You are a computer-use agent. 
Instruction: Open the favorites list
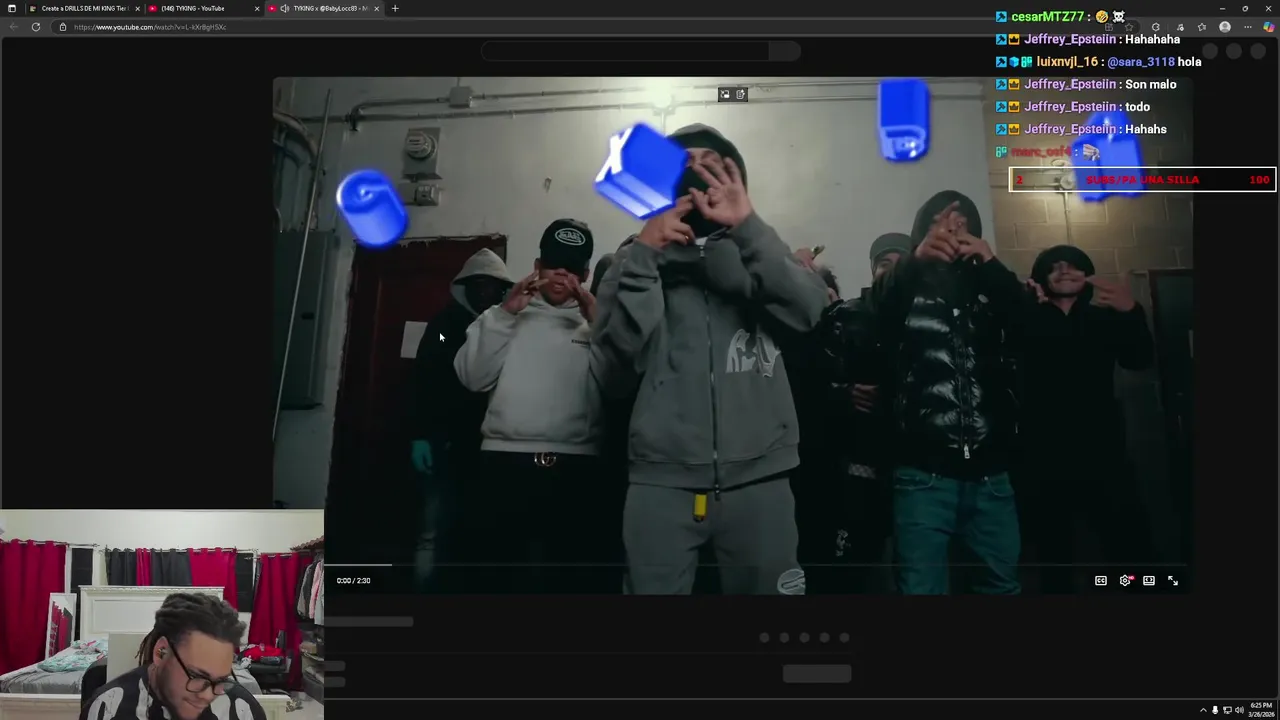tap(1202, 27)
